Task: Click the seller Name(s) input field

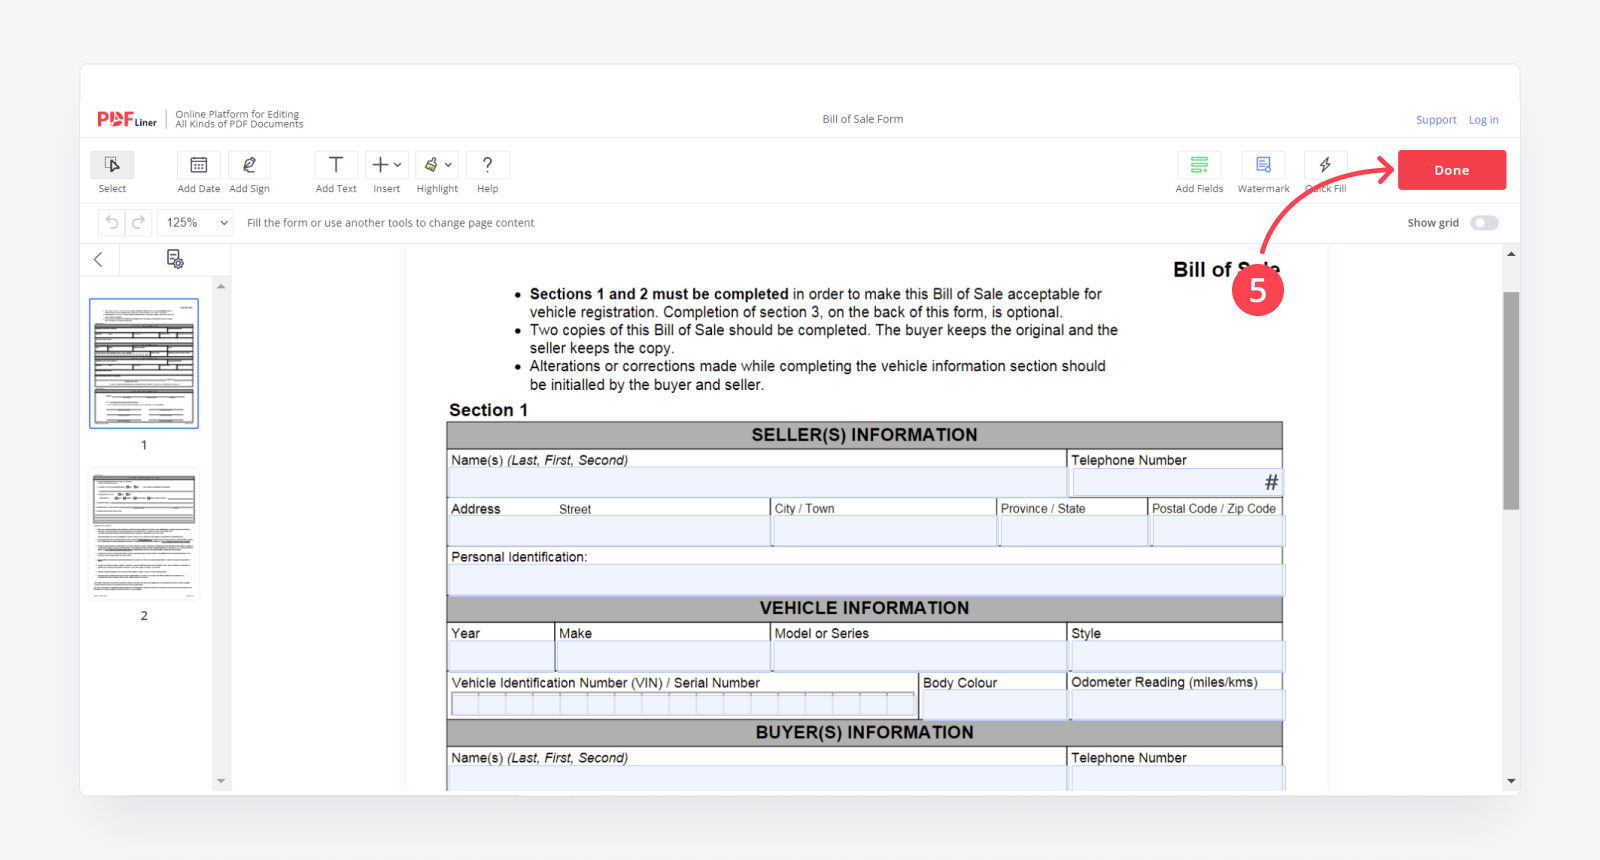Action: click(x=756, y=482)
